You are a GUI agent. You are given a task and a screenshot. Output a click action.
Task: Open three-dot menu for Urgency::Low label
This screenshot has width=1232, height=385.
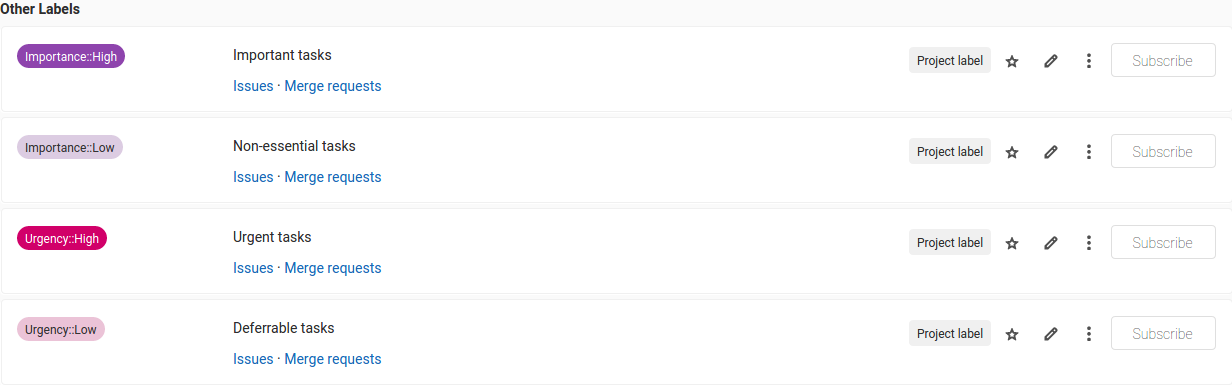(1088, 334)
